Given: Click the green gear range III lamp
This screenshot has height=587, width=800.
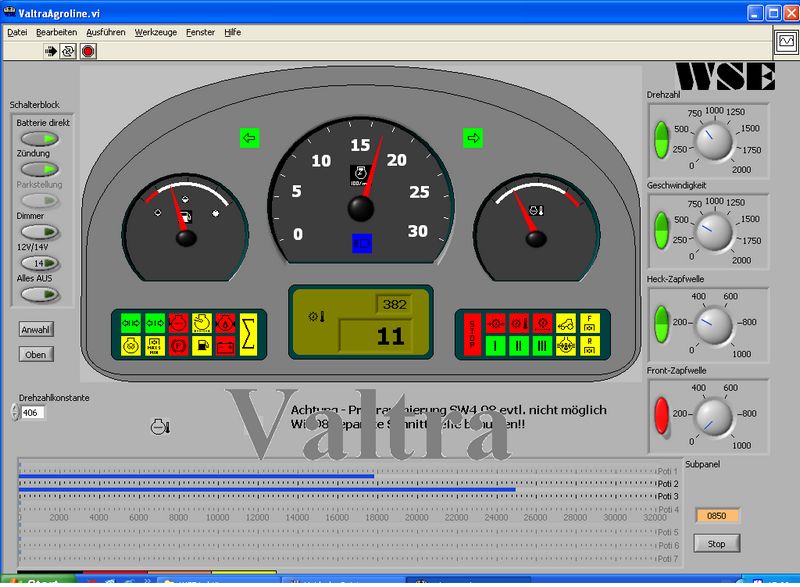Looking at the screenshot, I should pos(542,346).
